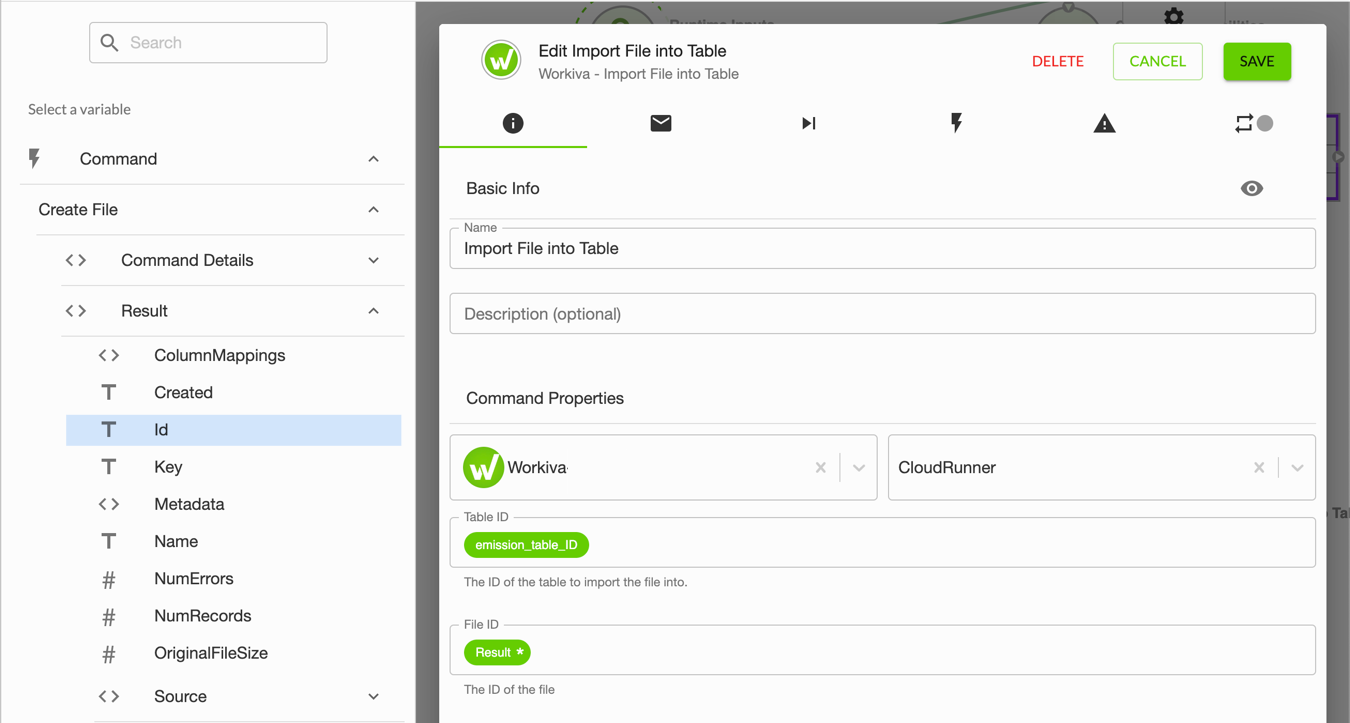Switch to the email notification tab
The width and height of the screenshot is (1350, 723).
(661, 123)
